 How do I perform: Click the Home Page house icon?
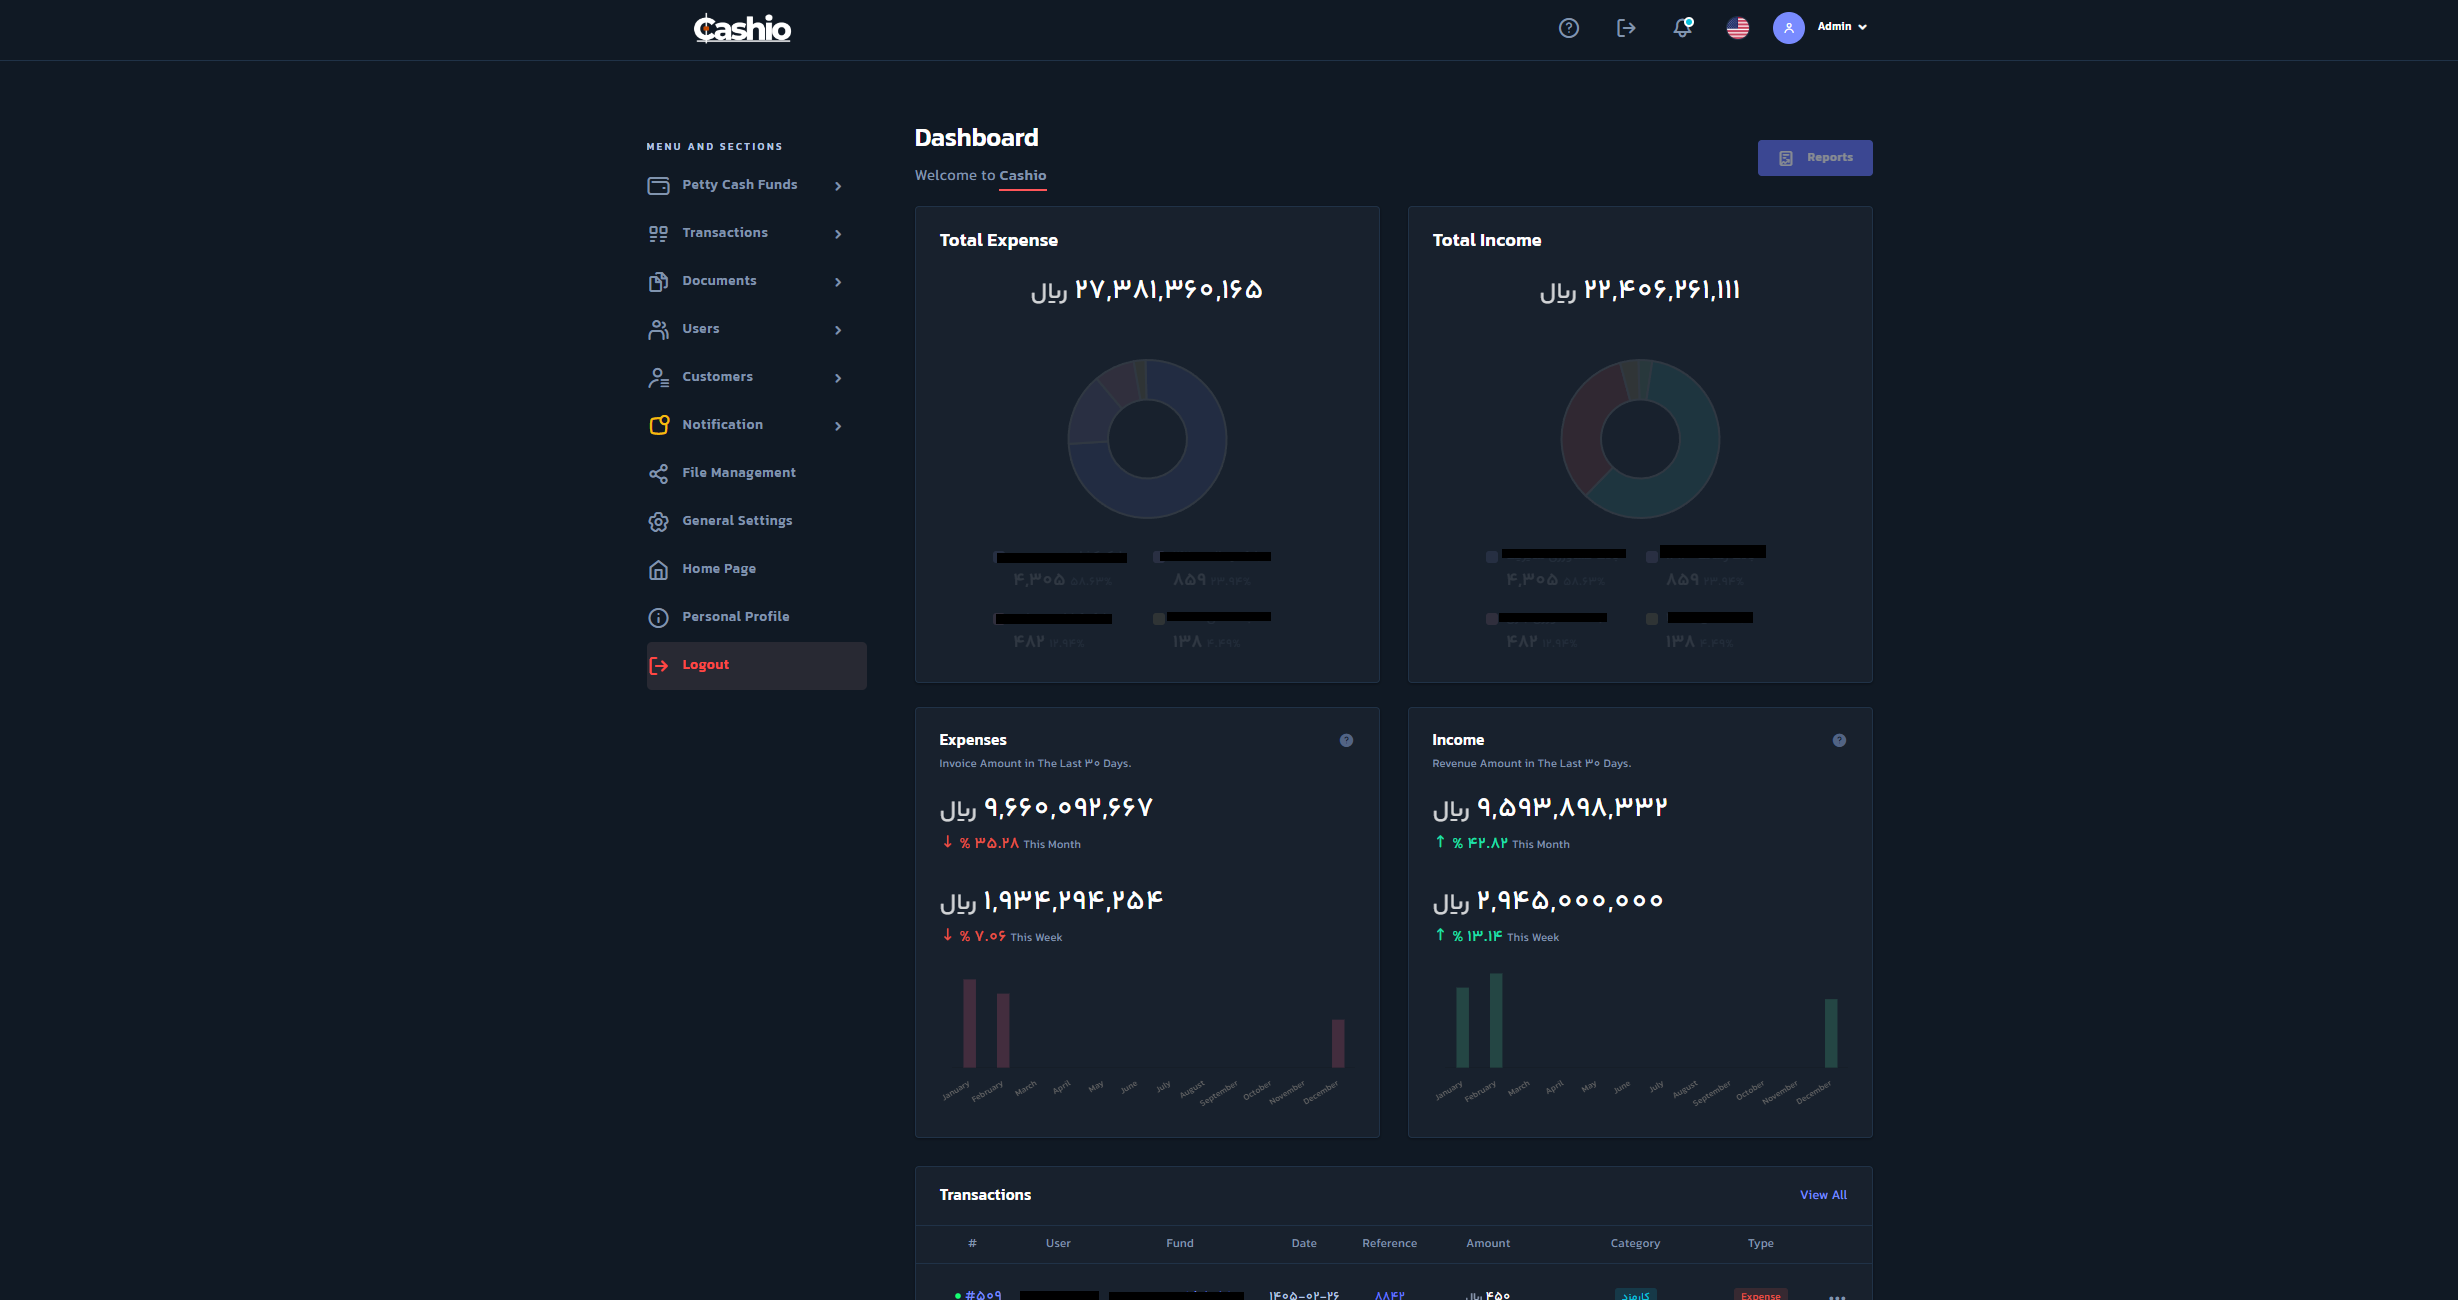coord(658,569)
